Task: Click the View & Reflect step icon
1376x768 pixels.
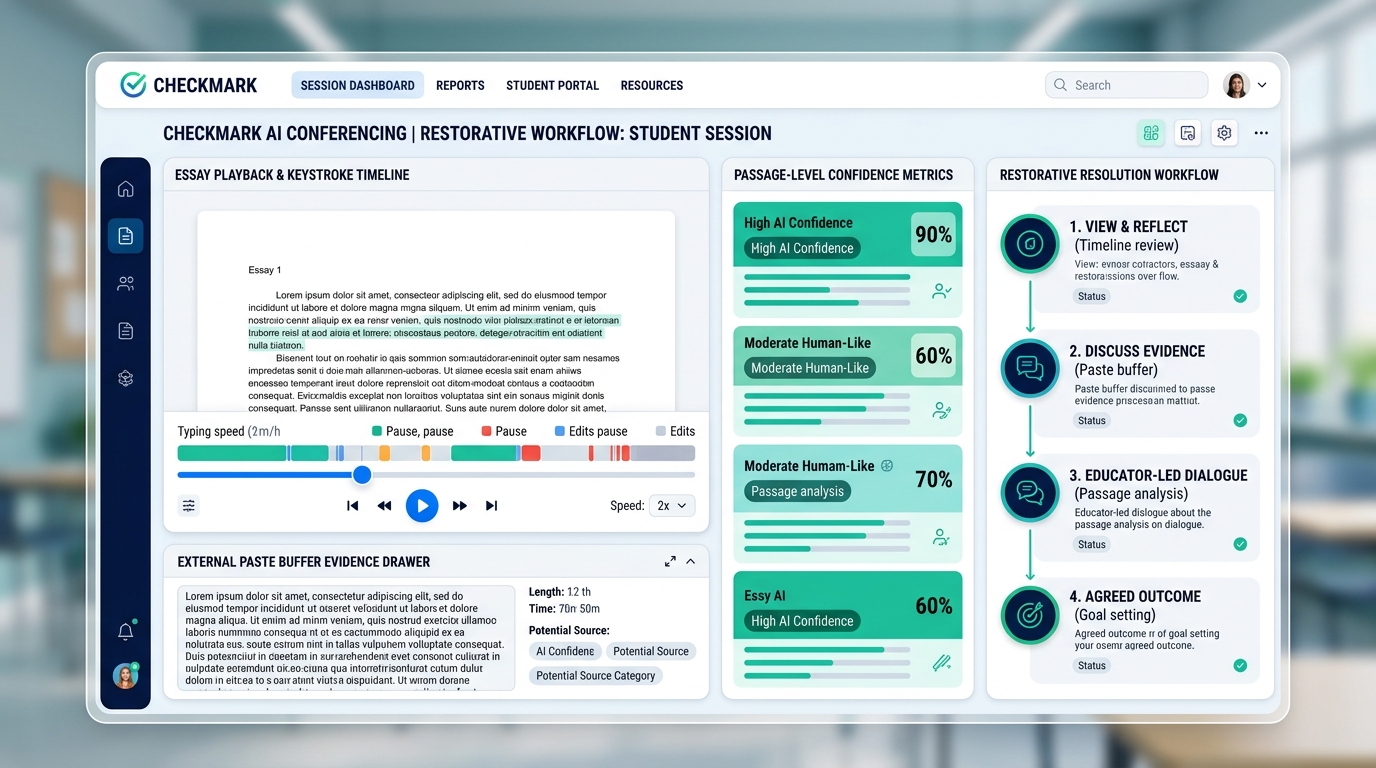Action: [x=1030, y=244]
